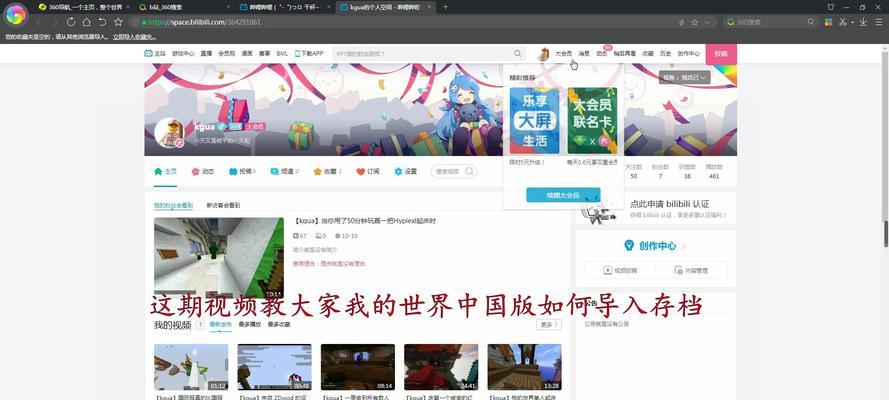Open the colorful extensions grid icon
Screen dimensions: 889x400
click(828, 22)
